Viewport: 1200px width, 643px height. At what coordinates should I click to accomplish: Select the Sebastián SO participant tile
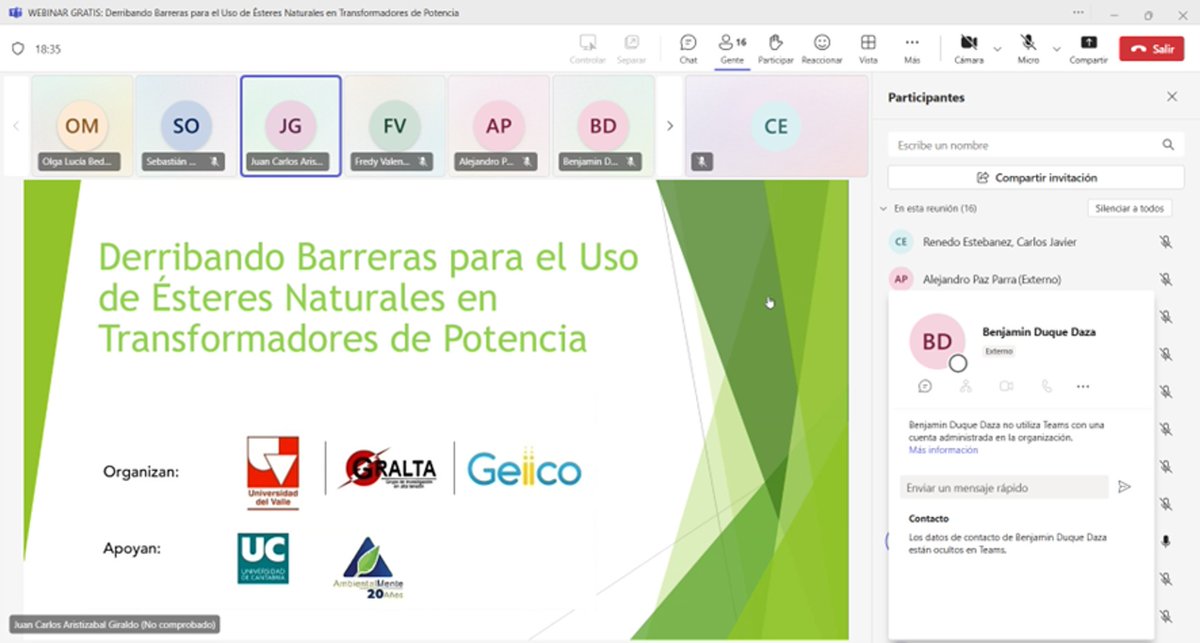pos(186,125)
